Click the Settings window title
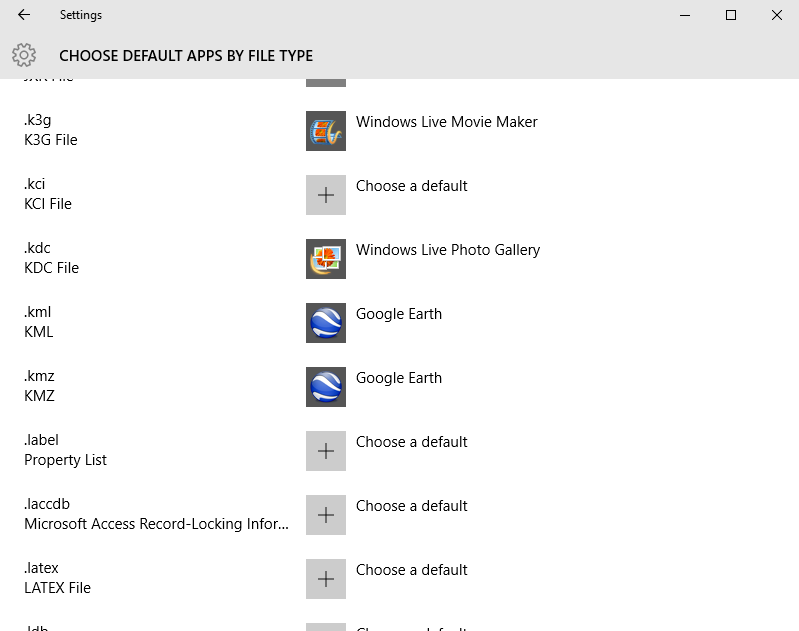This screenshot has height=631, width=799. [81, 15]
